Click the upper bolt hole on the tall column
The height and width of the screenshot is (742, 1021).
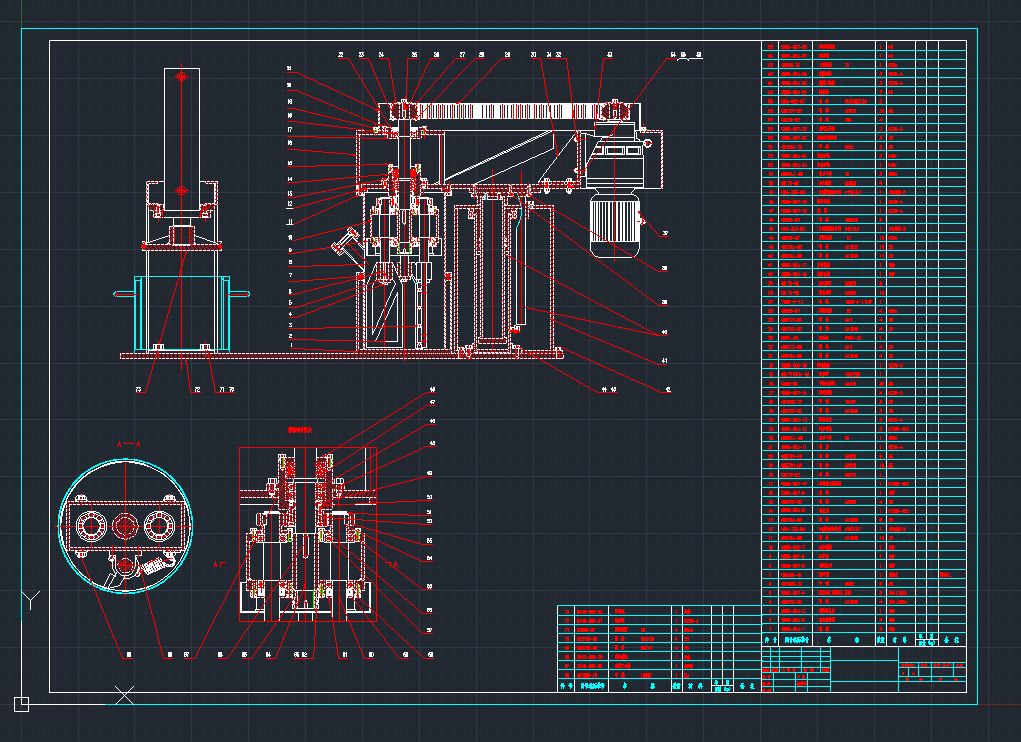[x=181, y=76]
